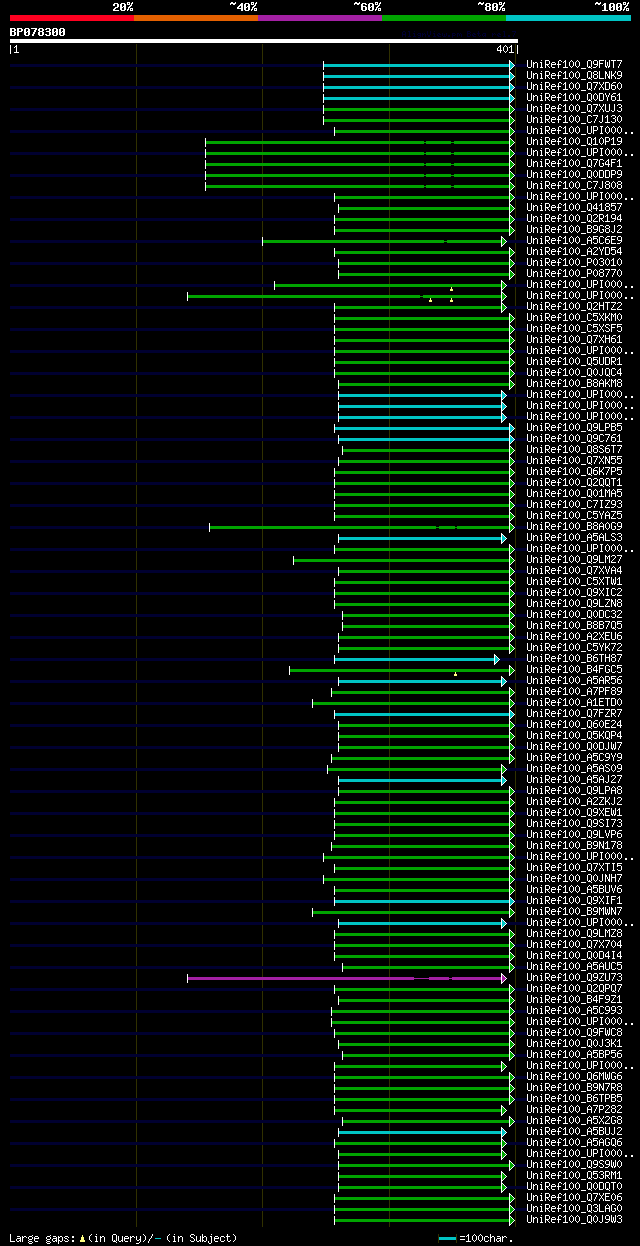Image resolution: width=640 pixels, height=1246 pixels.
Task: Select the UniRef100_A7P282 hit
Action: click(x=574, y=1109)
